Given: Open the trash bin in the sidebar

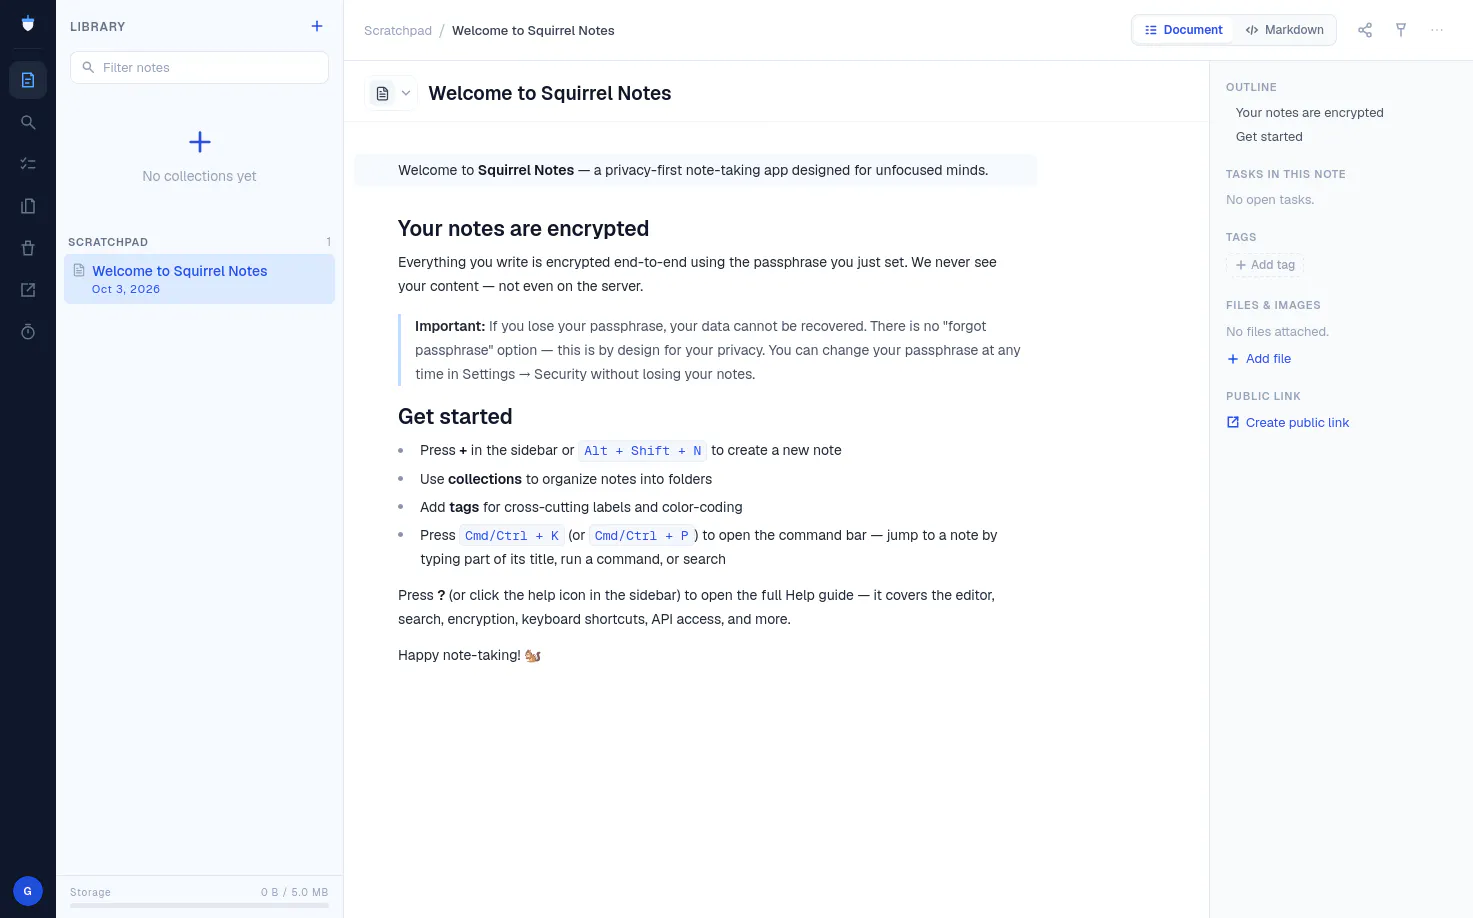Looking at the screenshot, I should 28,248.
